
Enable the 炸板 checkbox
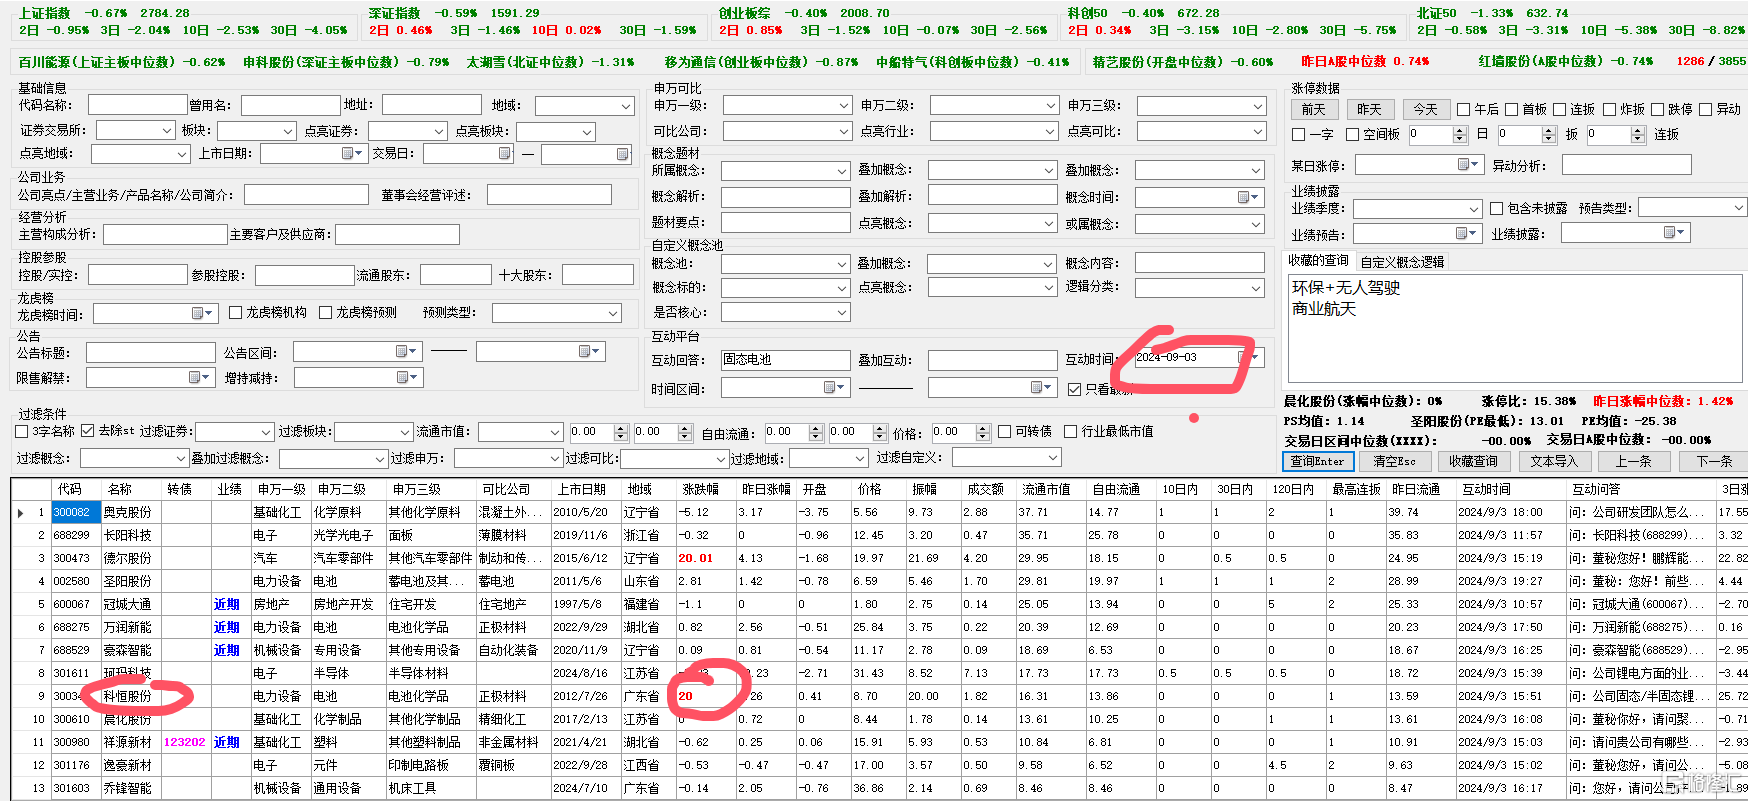pyautogui.click(x=1609, y=109)
